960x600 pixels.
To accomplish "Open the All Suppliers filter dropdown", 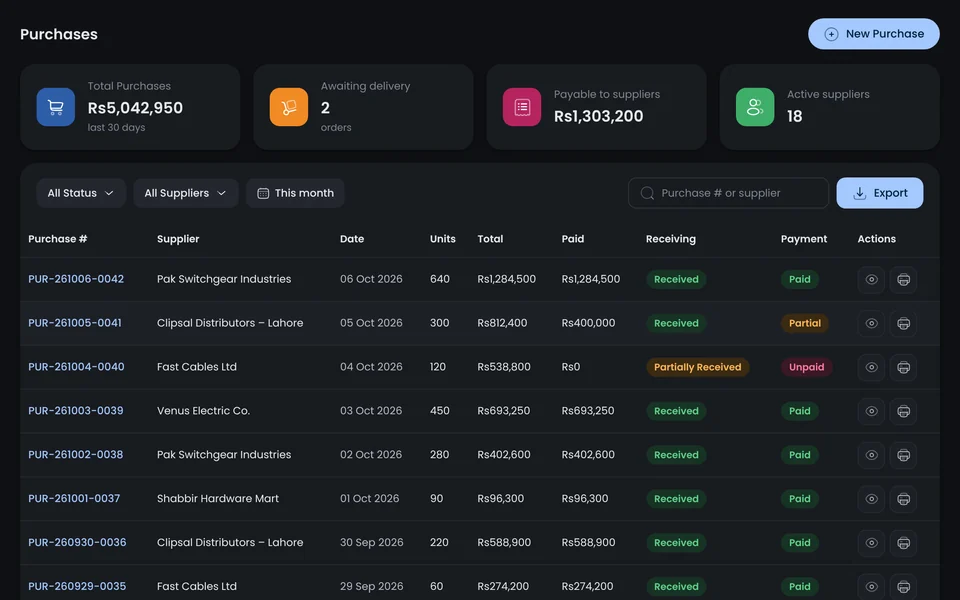I will coord(186,193).
